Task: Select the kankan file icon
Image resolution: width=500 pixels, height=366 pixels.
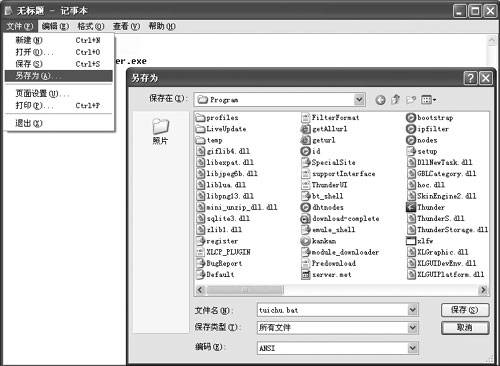Action: coord(306,241)
